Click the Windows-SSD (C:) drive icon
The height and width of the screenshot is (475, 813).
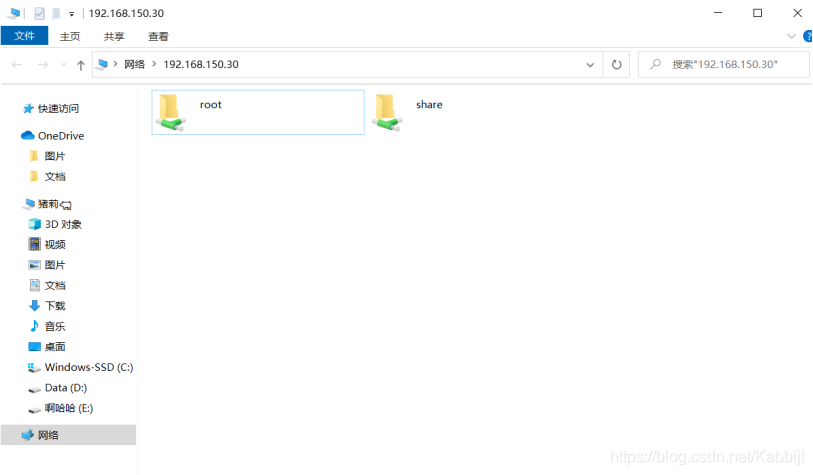34,367
